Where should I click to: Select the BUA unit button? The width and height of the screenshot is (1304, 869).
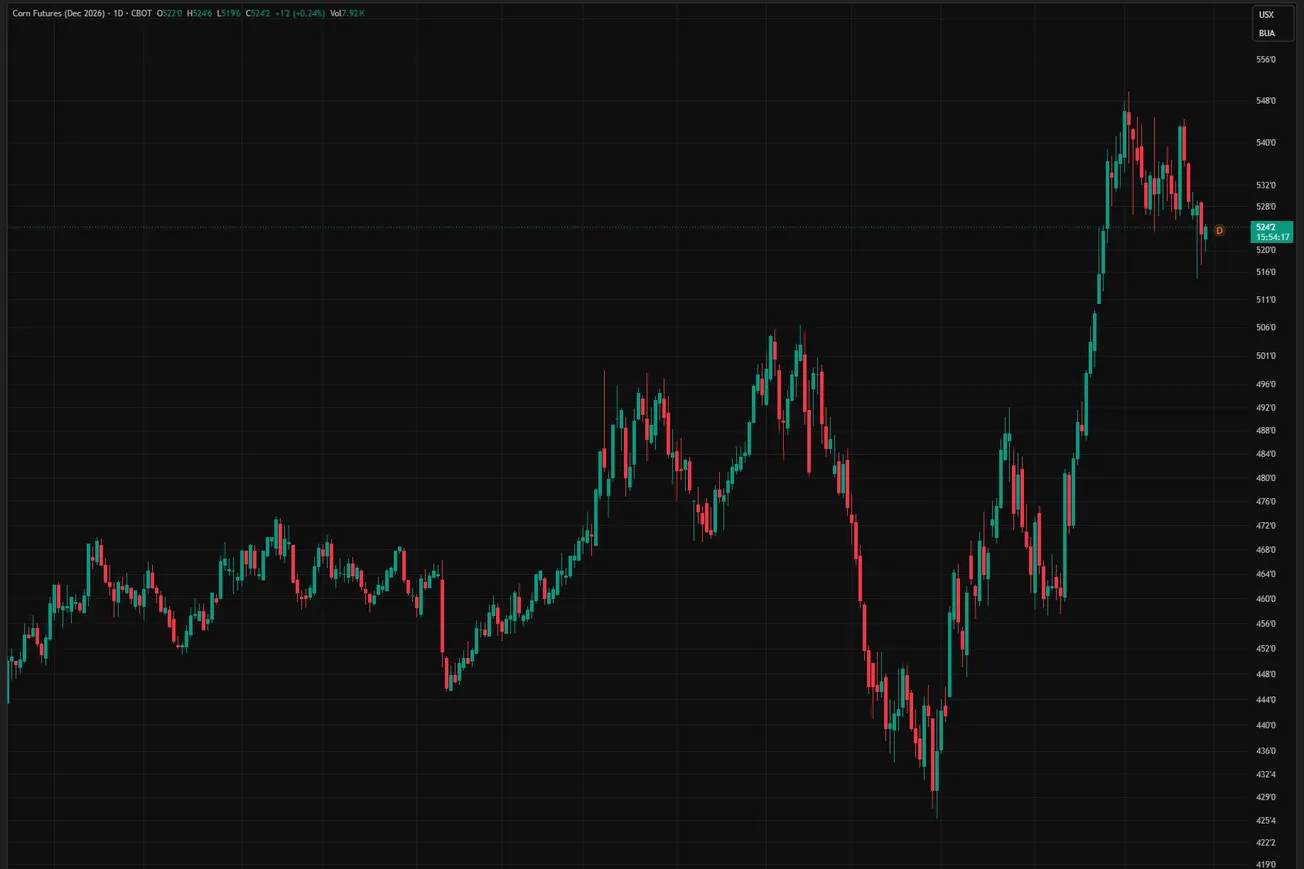click(1266, 32)
